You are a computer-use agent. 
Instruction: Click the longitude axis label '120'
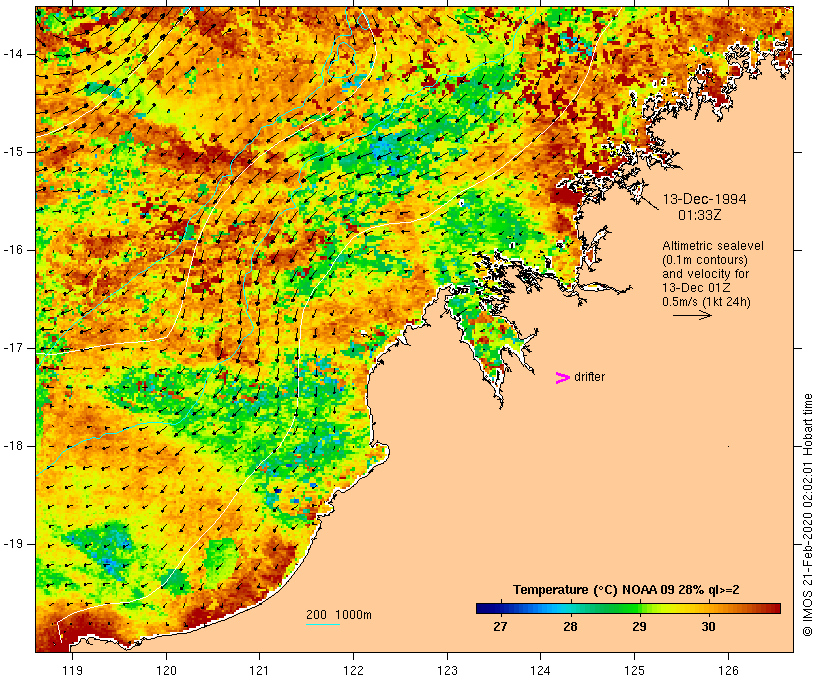point(166,670)
